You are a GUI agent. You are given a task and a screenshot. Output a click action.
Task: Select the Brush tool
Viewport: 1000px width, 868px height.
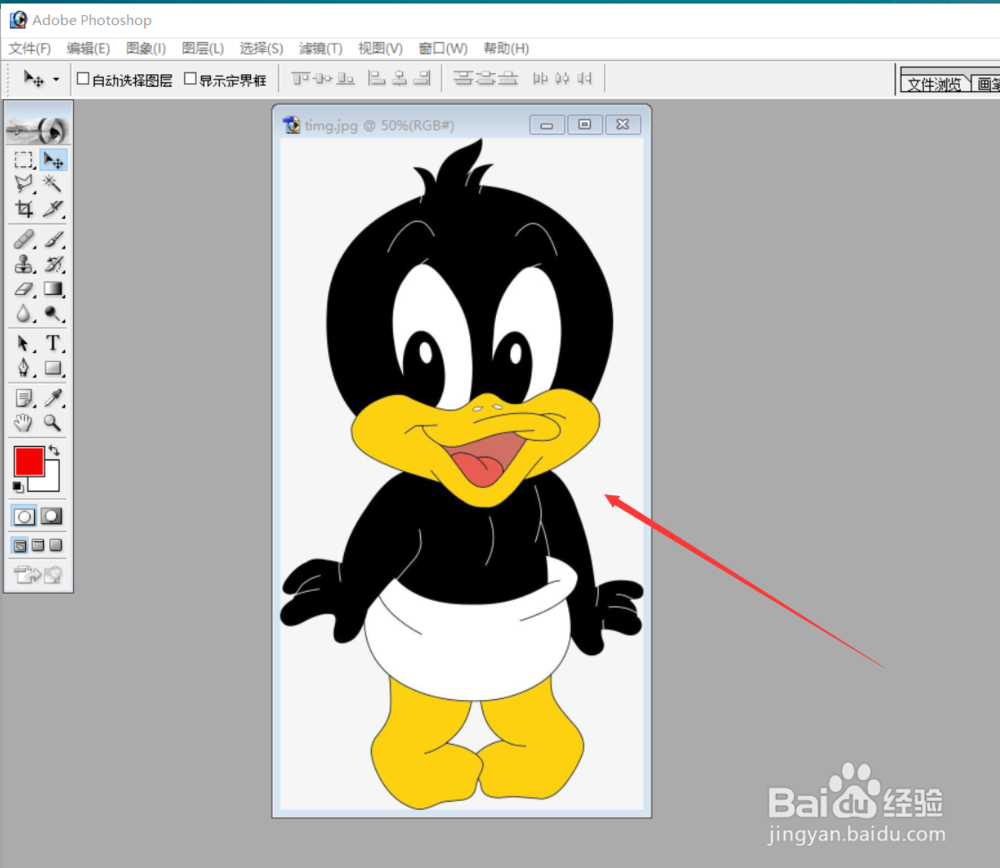(x=53, y=239)
